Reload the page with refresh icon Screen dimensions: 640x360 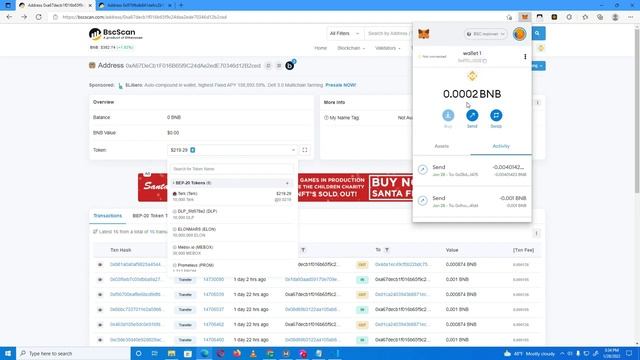click(x=38, y=17)
